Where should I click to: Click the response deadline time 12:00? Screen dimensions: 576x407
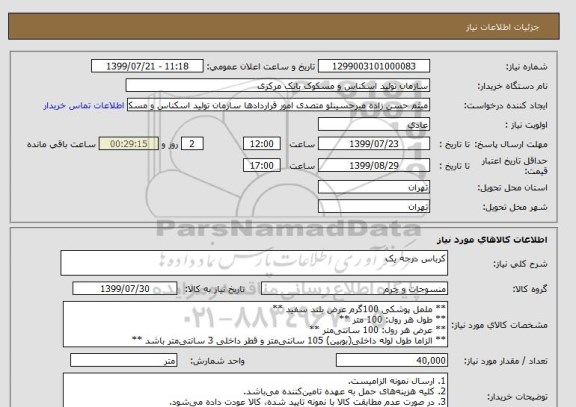(262, 144)
